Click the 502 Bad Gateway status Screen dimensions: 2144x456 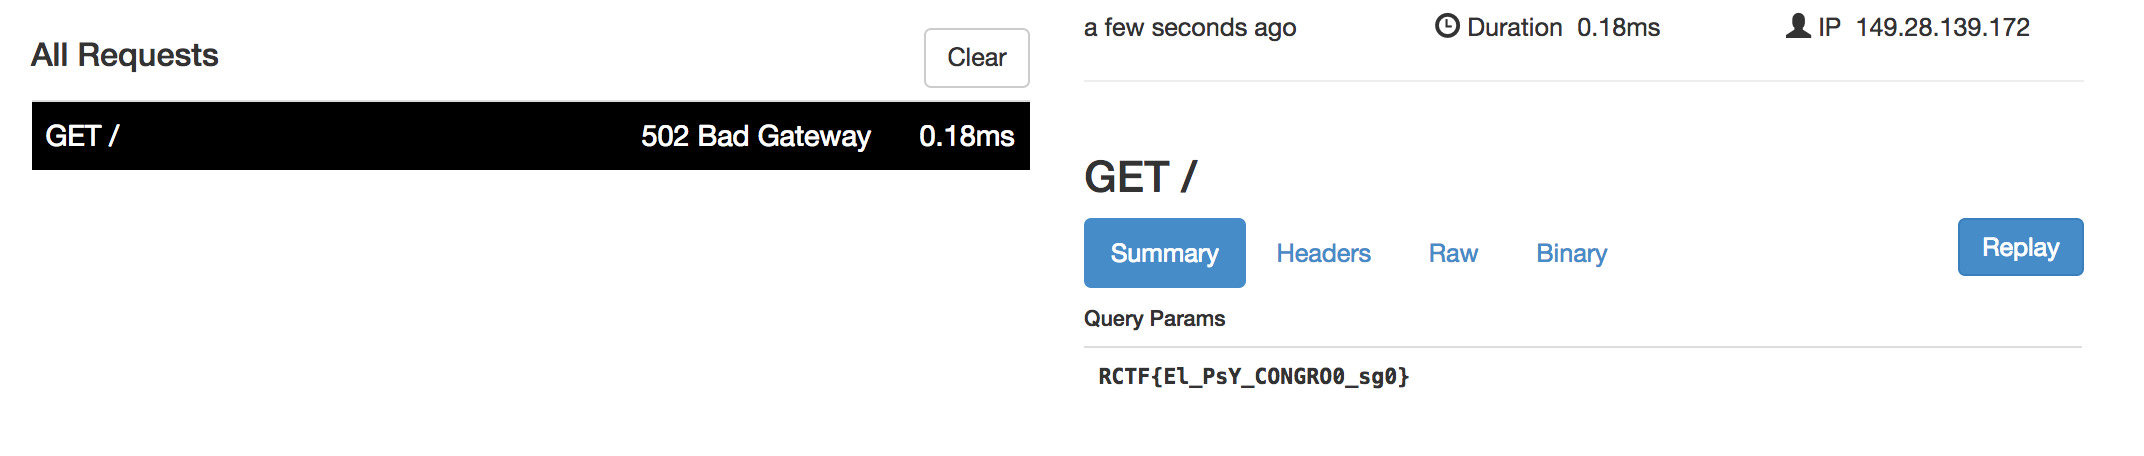756,136
